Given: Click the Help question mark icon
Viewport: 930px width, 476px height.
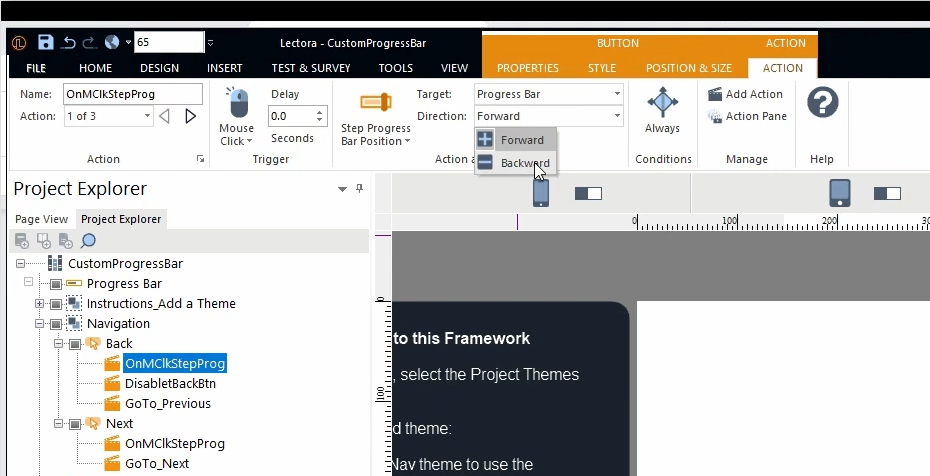Looking at the screenshot, I should 822,103.
